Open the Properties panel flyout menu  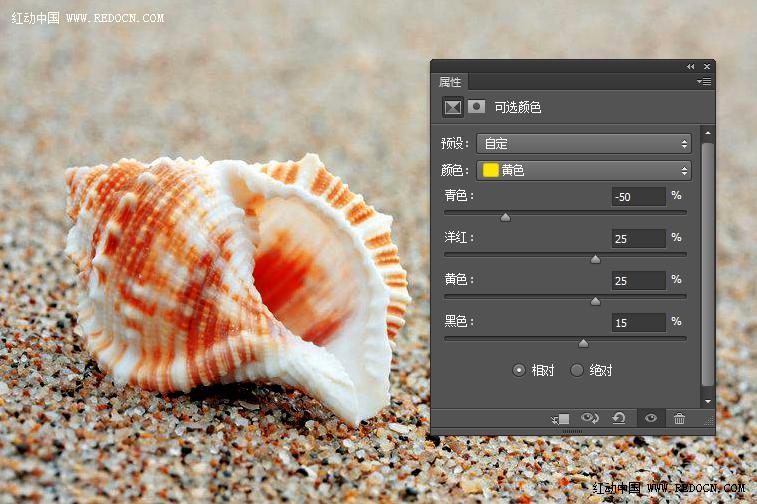[704, 82]
